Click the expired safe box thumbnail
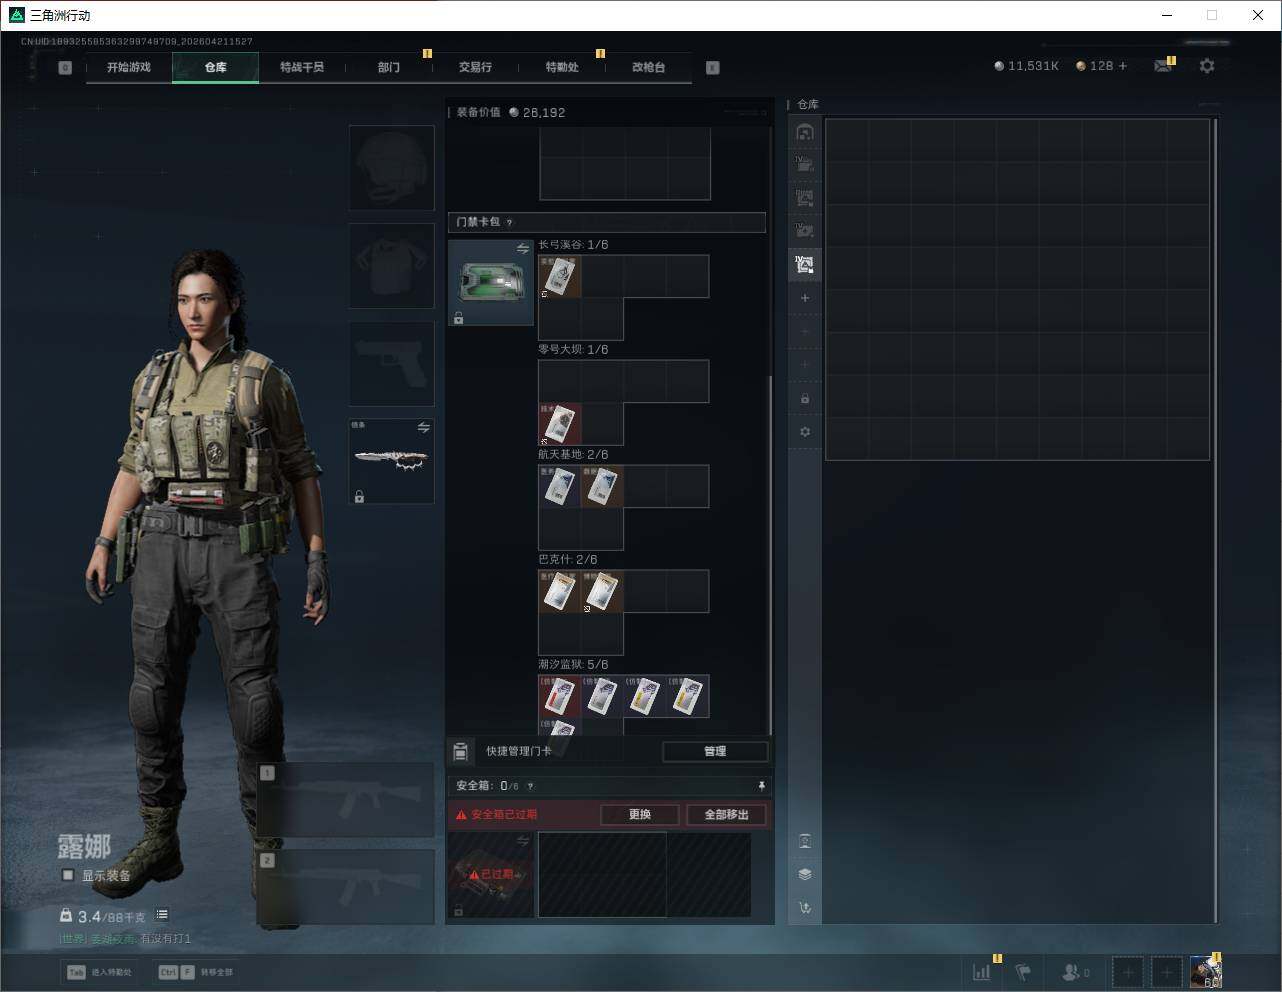 (x=491, y=875)
